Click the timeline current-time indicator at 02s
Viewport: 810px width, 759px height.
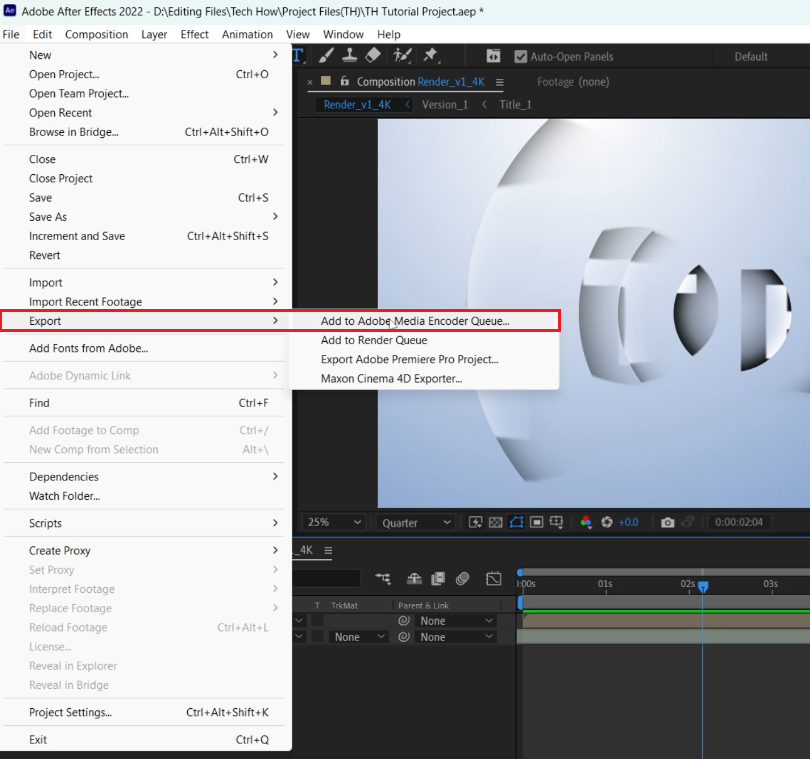703,586
